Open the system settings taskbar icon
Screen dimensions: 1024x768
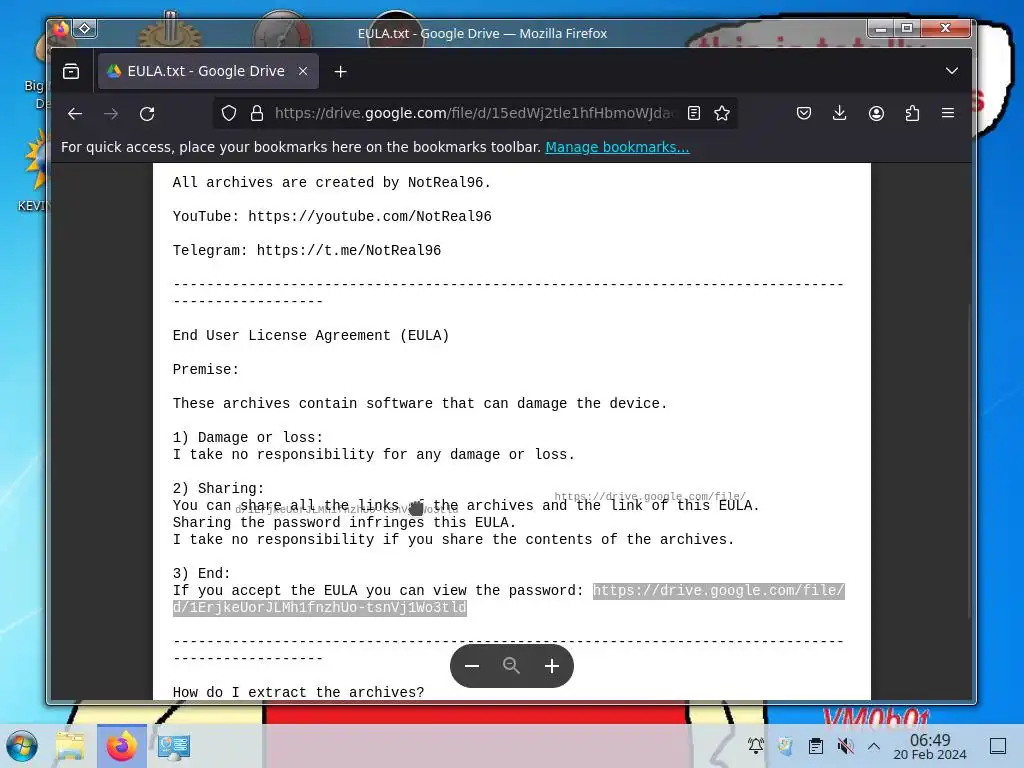(174, 746)
